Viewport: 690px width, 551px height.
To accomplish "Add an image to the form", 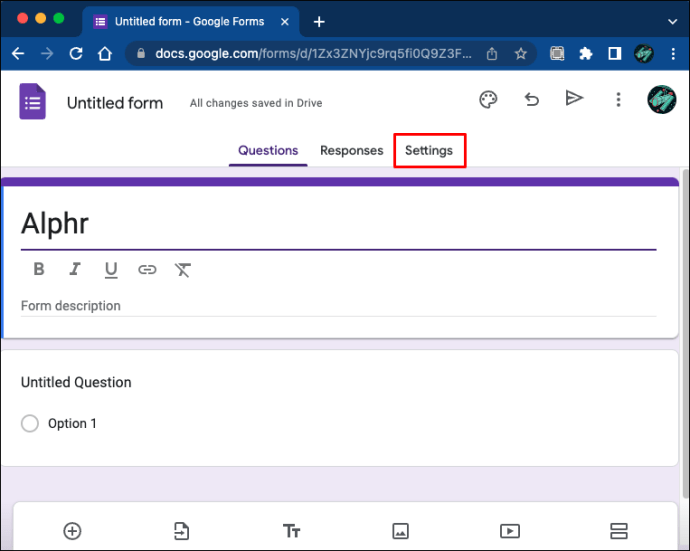I will [x=400, y=531].
